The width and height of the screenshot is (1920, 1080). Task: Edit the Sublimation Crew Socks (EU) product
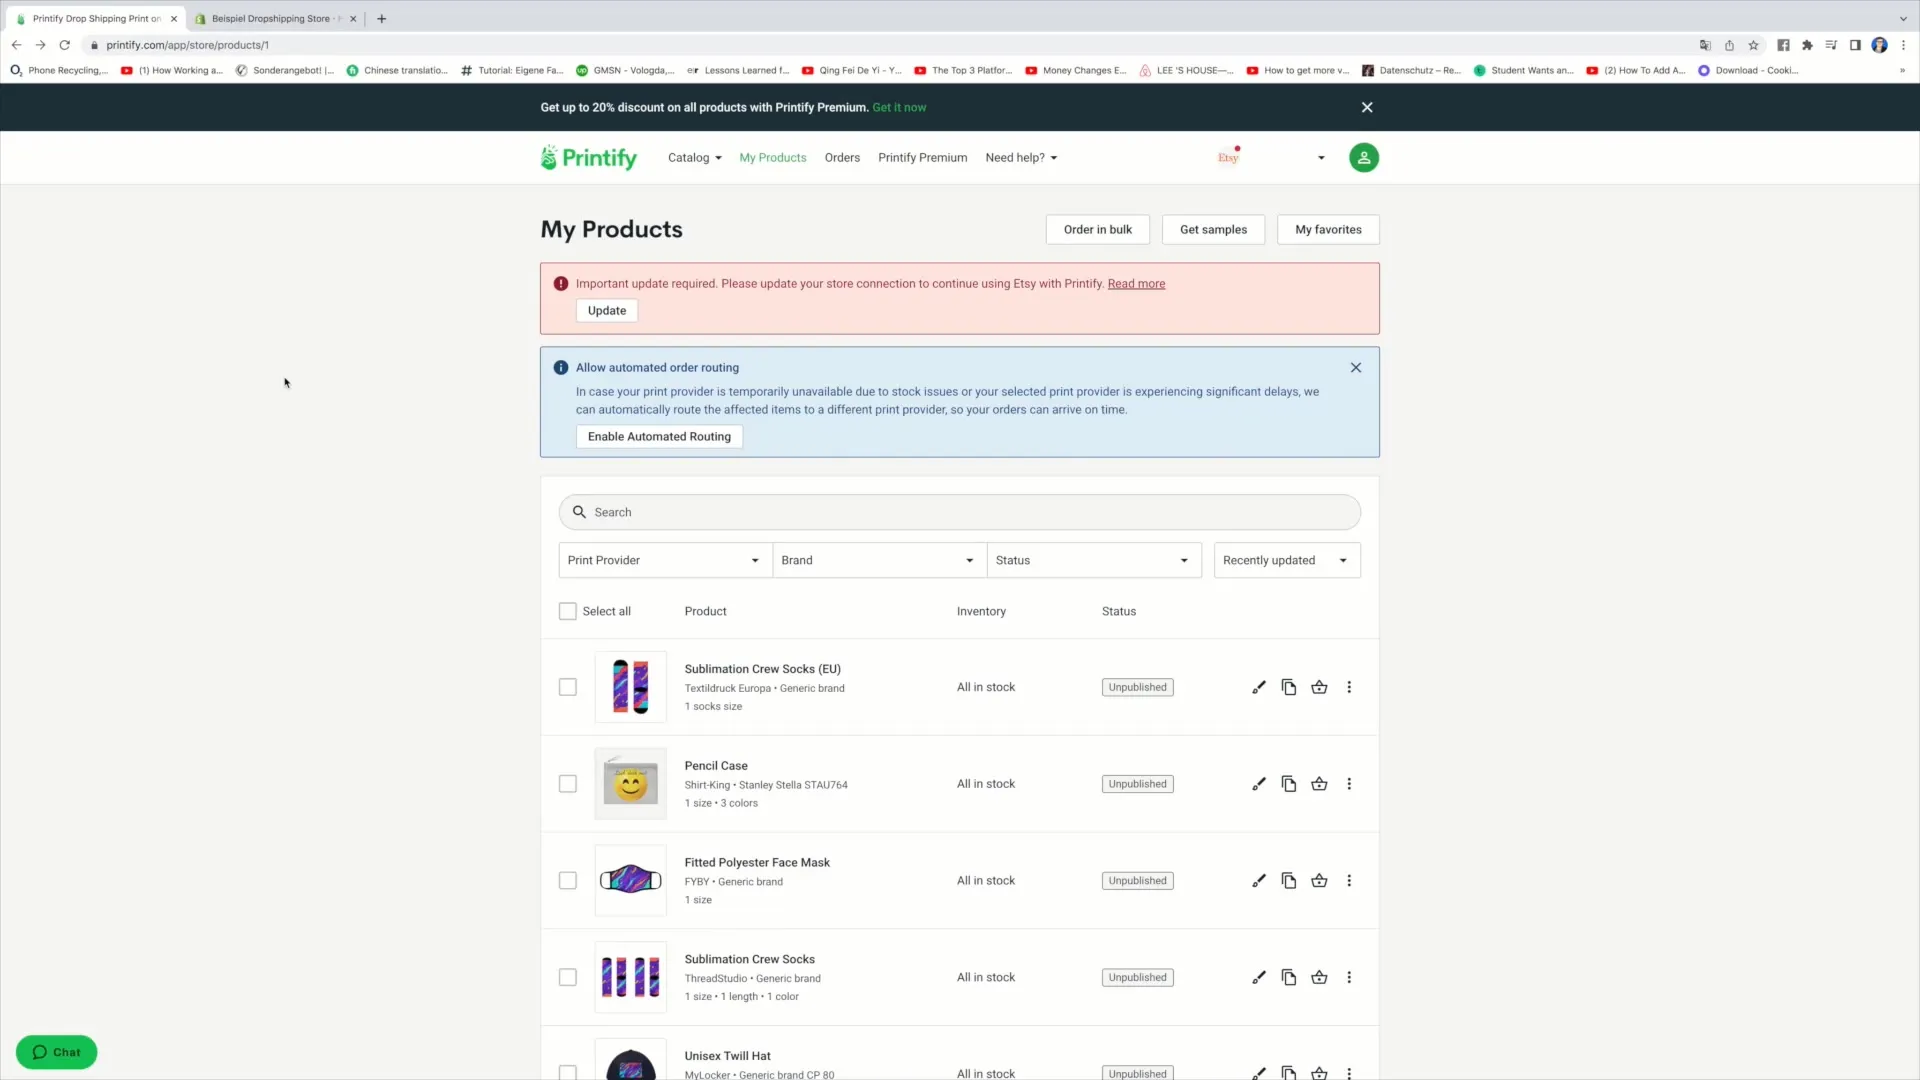click(x=1259, y=687)
